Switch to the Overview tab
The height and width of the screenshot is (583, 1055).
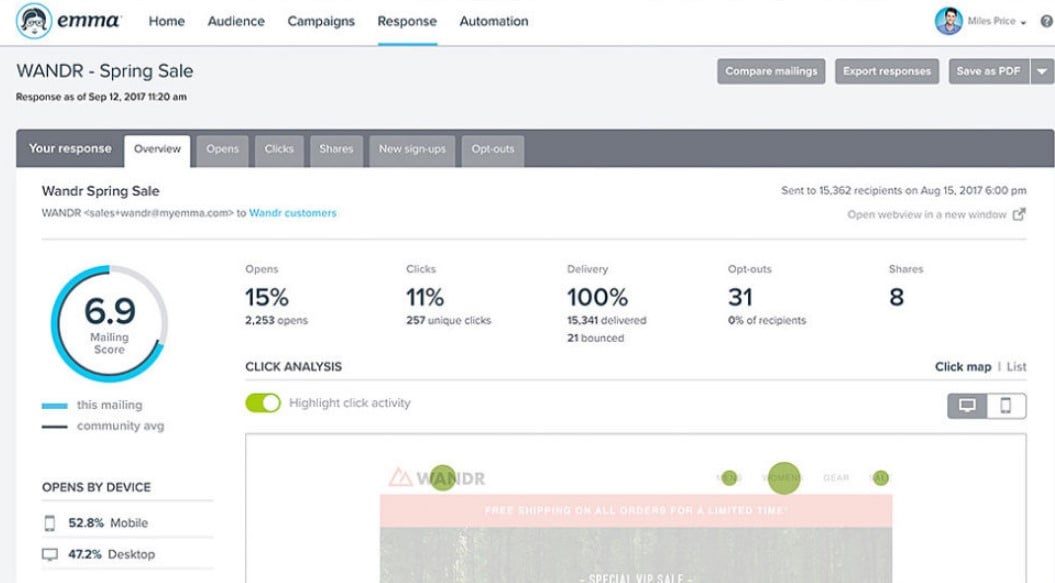coord(157,151)
